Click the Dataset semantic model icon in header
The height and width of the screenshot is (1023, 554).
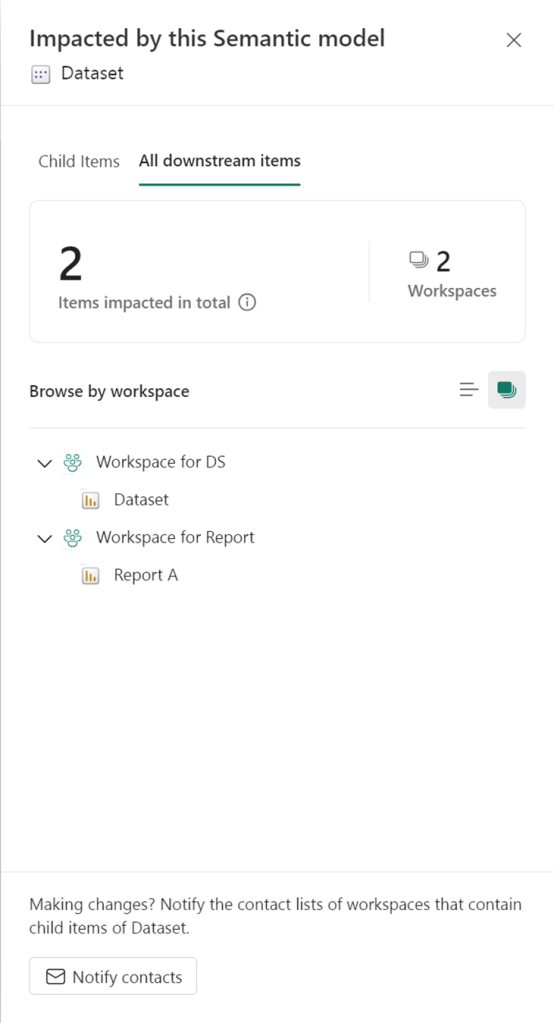click(x=40, y=74)
